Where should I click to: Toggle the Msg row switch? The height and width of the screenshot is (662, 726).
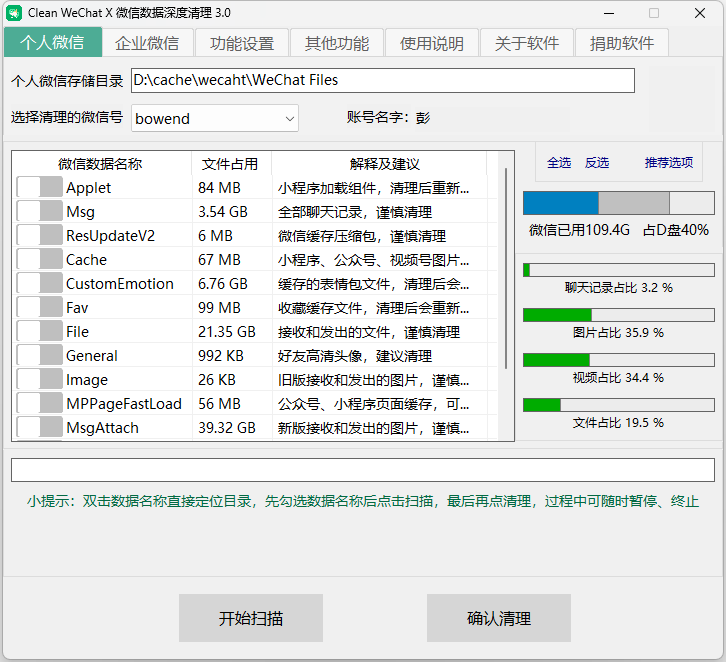39,212
